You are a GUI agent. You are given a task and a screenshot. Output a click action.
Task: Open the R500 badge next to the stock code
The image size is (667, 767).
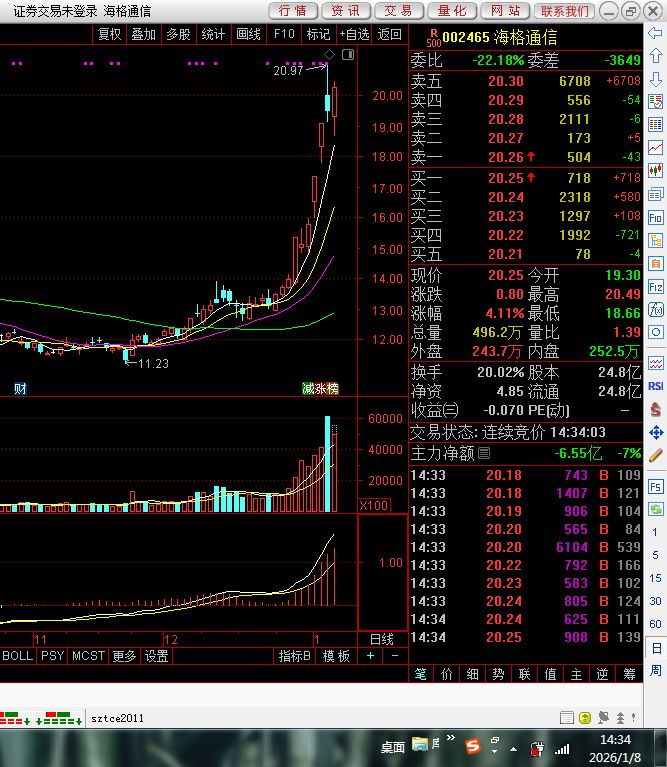pos(433,38)
